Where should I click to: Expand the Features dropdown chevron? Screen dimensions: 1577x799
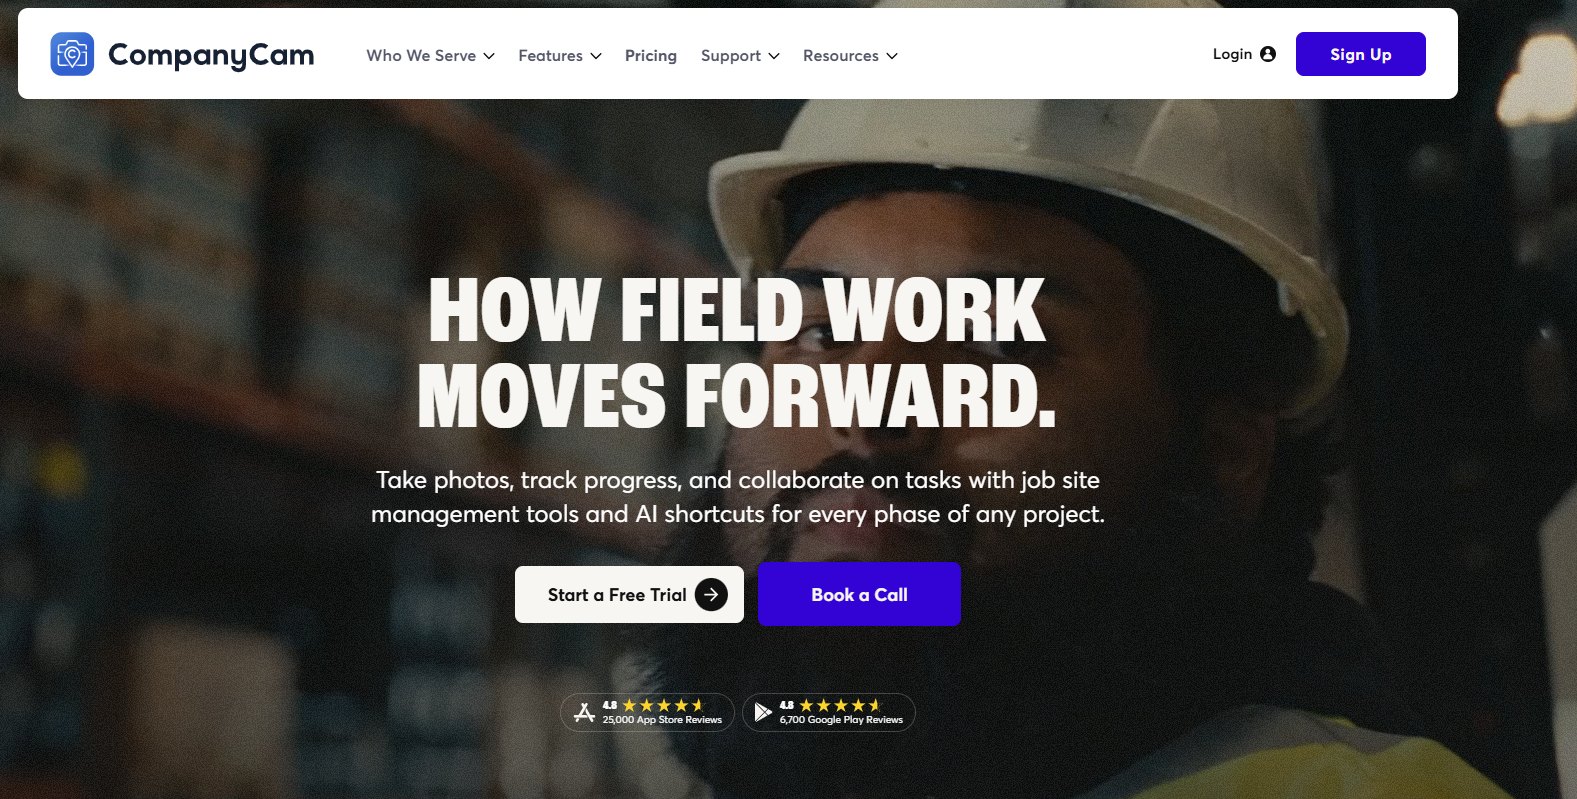click(596, 56)
